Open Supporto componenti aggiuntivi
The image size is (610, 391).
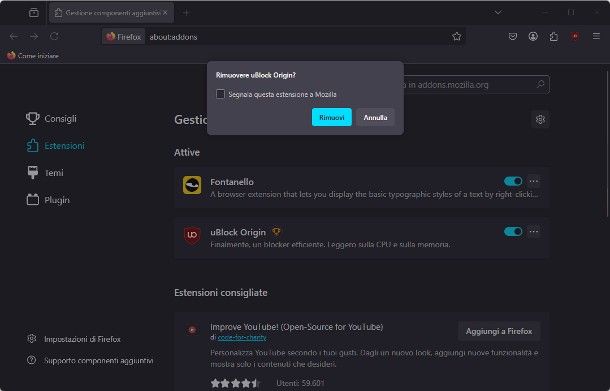pyautogui.click(x=90, y=361)
